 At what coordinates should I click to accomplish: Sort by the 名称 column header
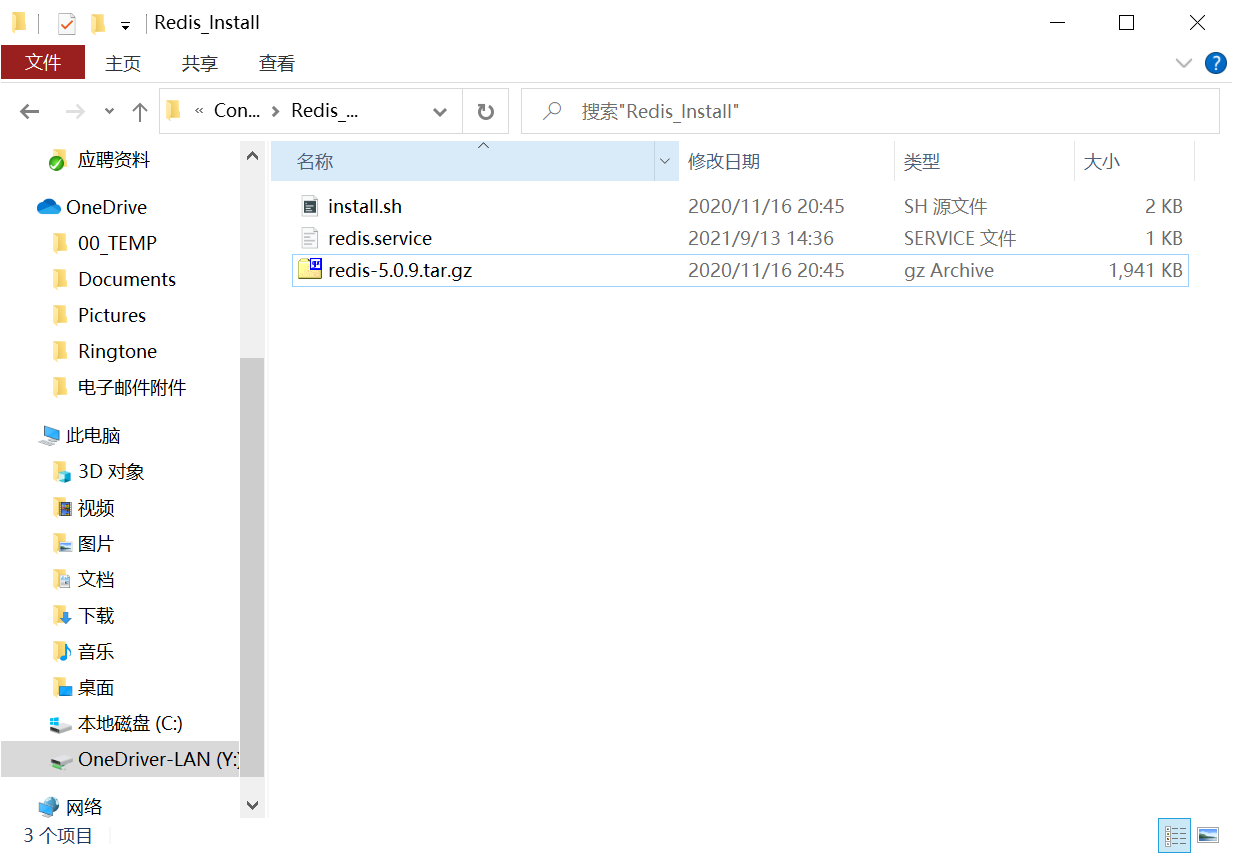[x=462, y=161]
